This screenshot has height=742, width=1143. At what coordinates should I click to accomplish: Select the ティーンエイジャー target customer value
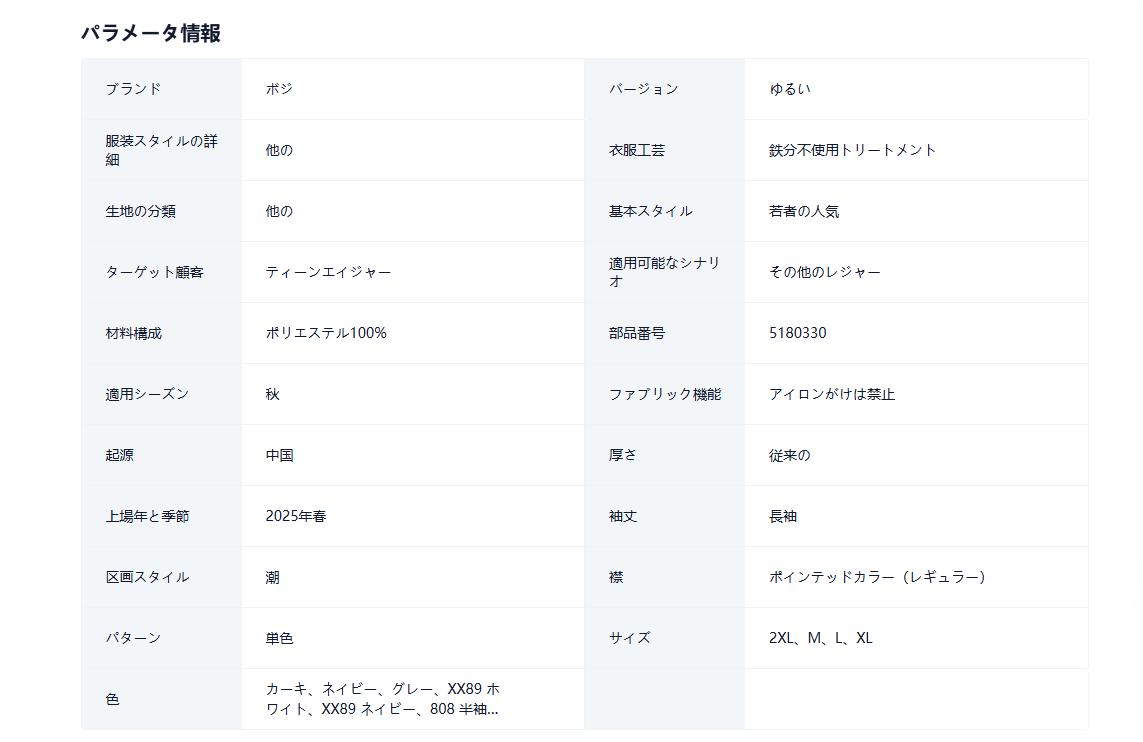tap(328, 272)
